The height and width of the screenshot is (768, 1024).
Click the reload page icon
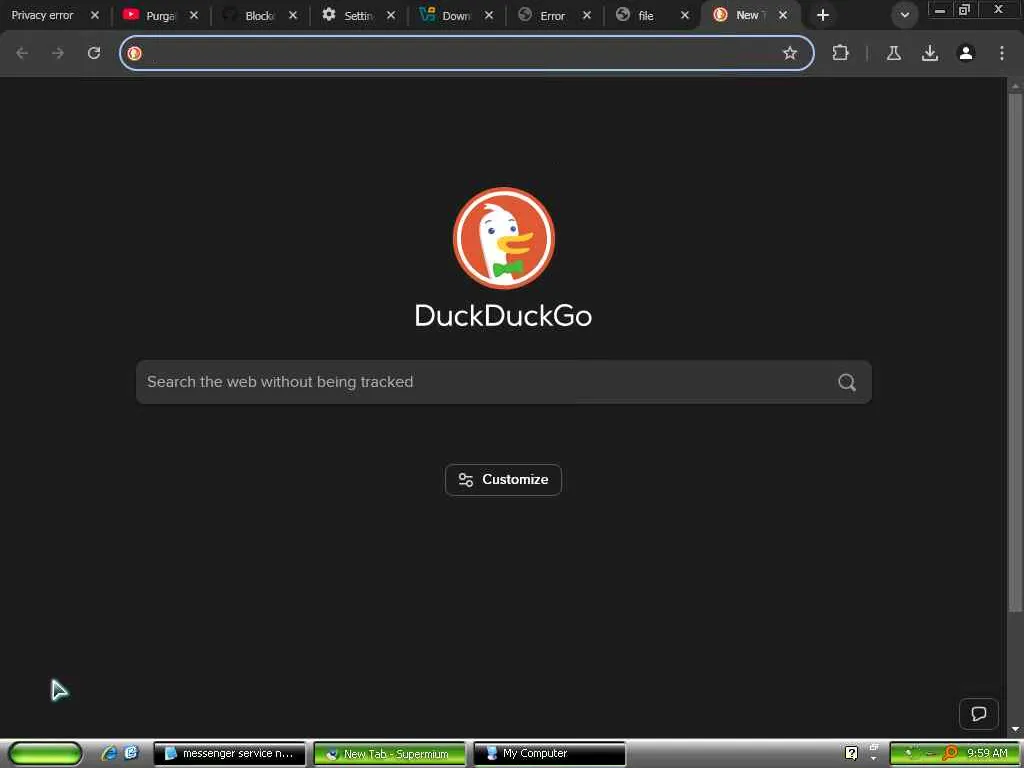click(x=94, y=53)
